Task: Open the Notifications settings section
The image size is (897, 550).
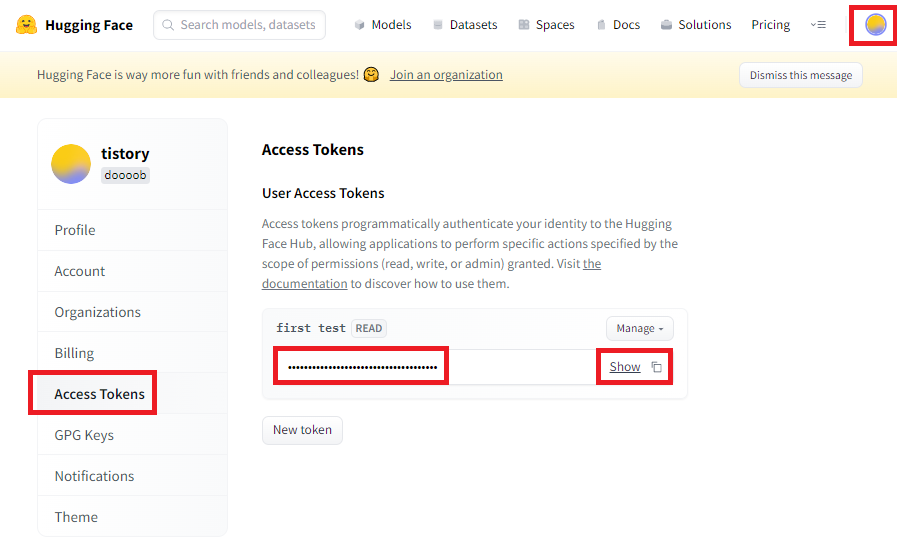Action: (133, 476)
